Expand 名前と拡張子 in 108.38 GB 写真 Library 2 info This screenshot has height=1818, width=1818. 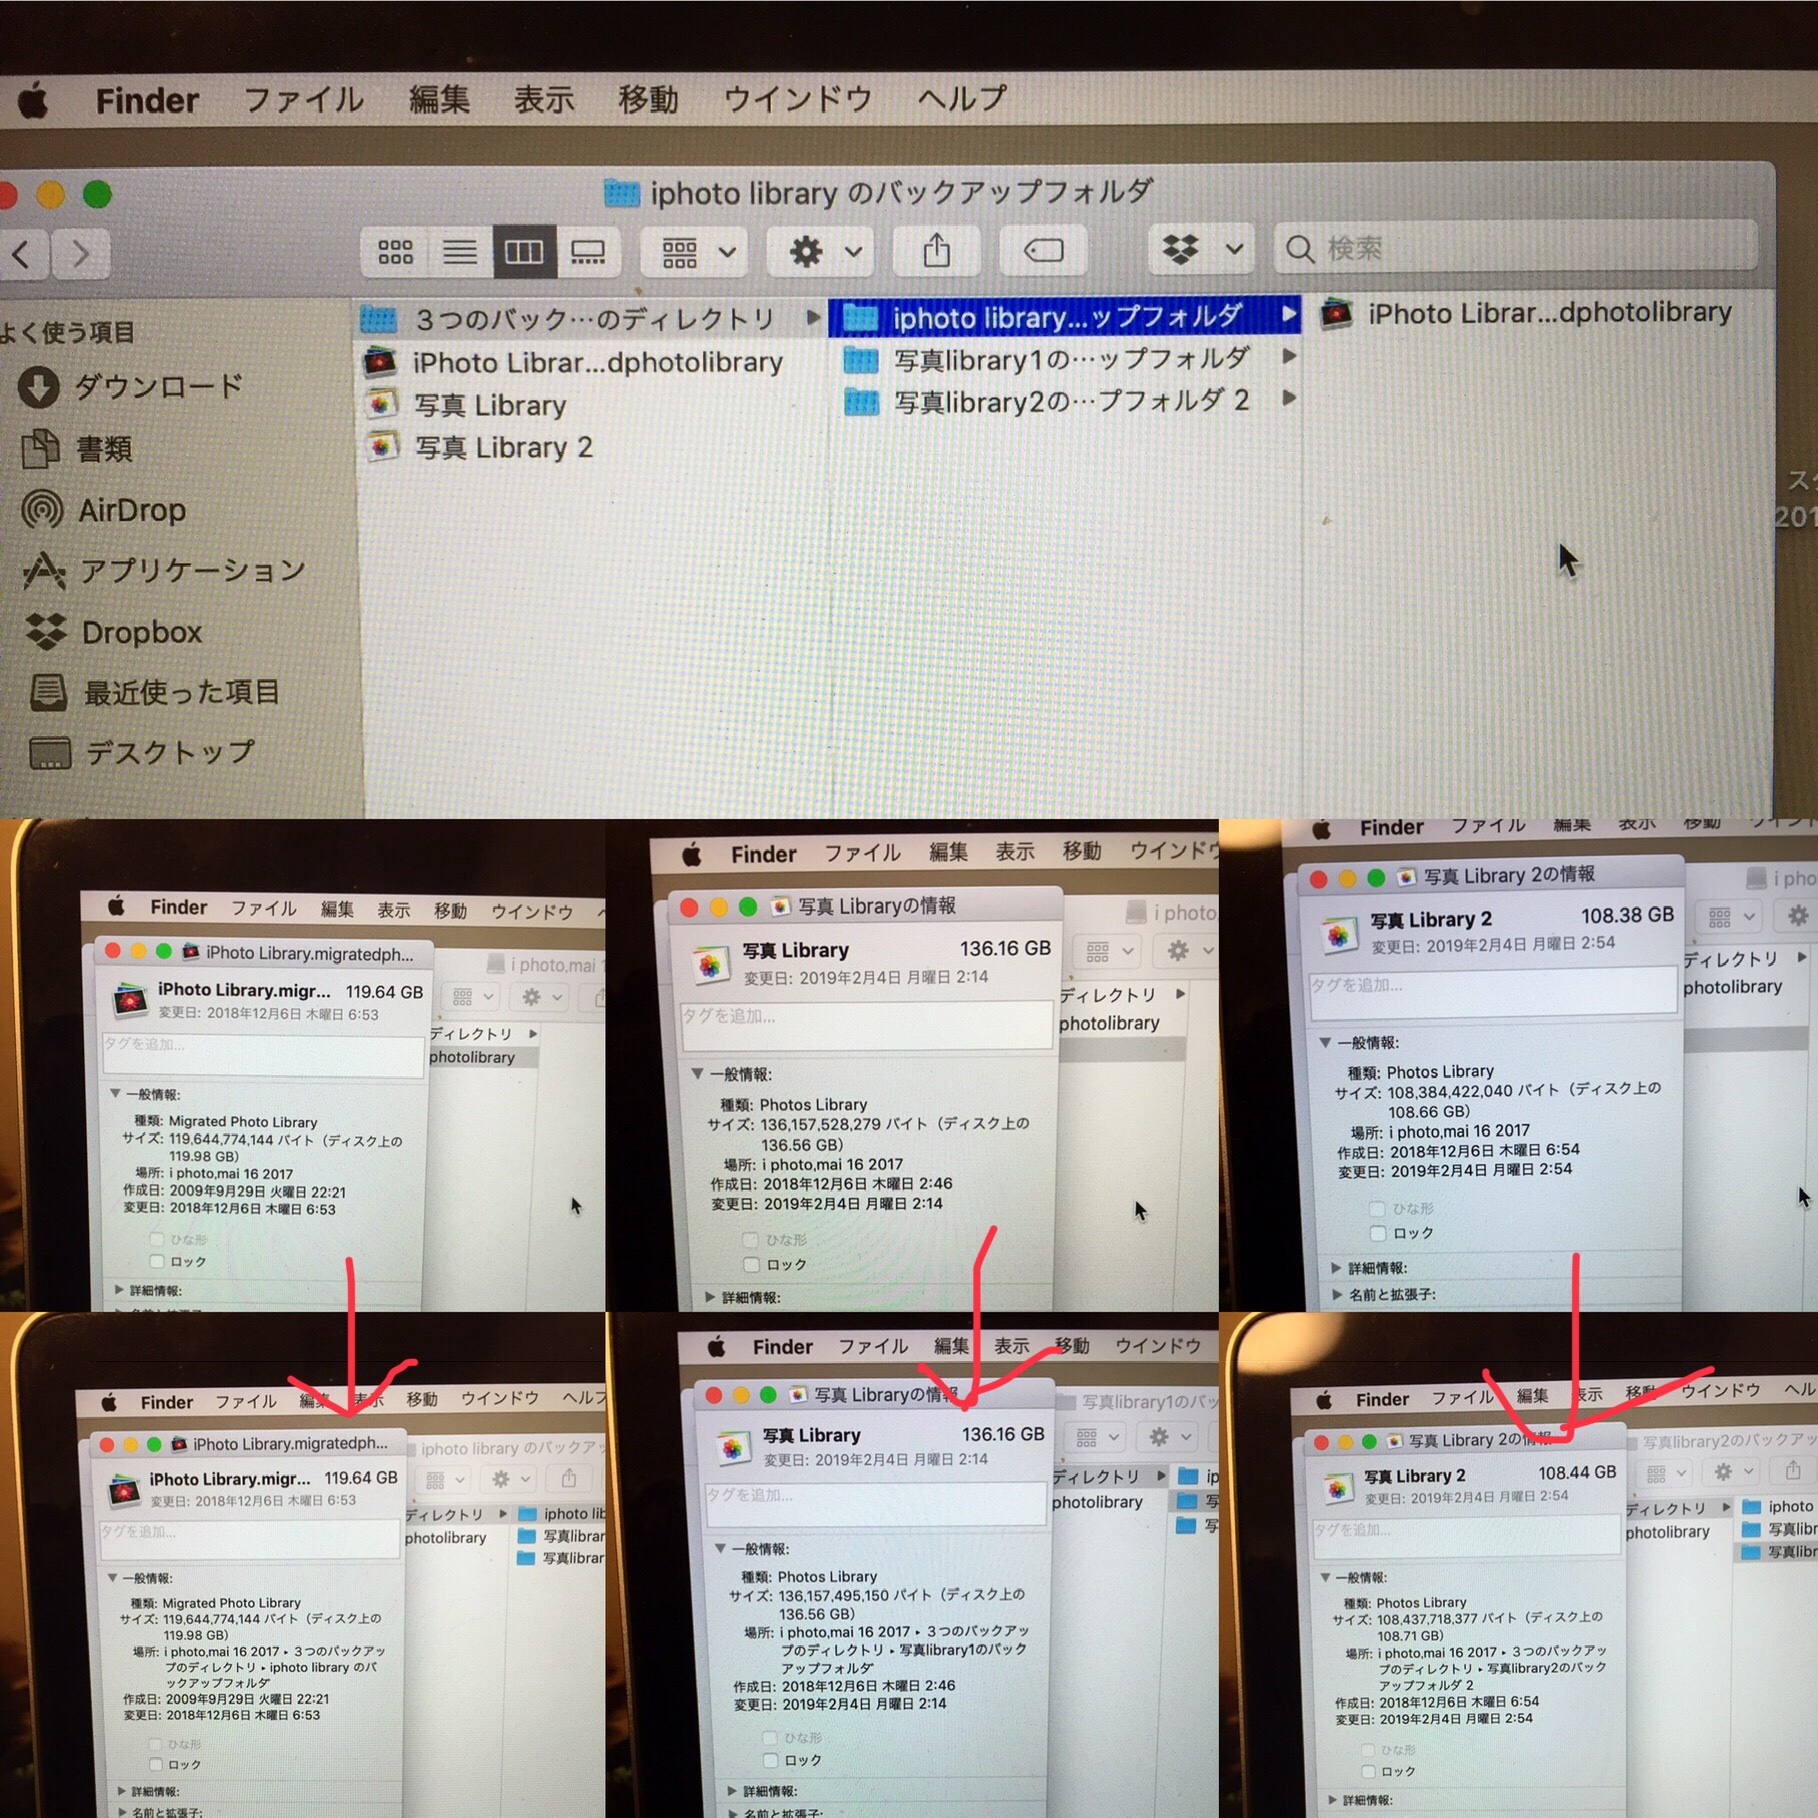[1337, 1294]
